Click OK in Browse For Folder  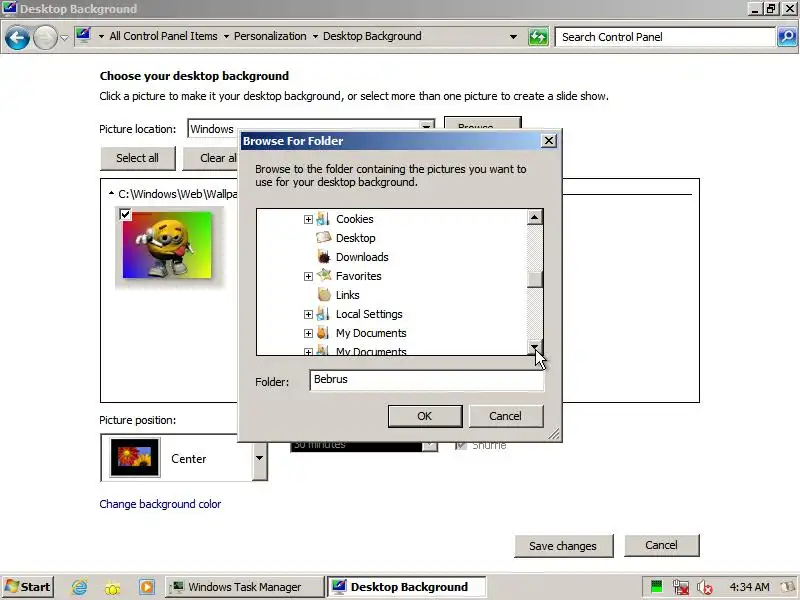click(x=425, y=416)
